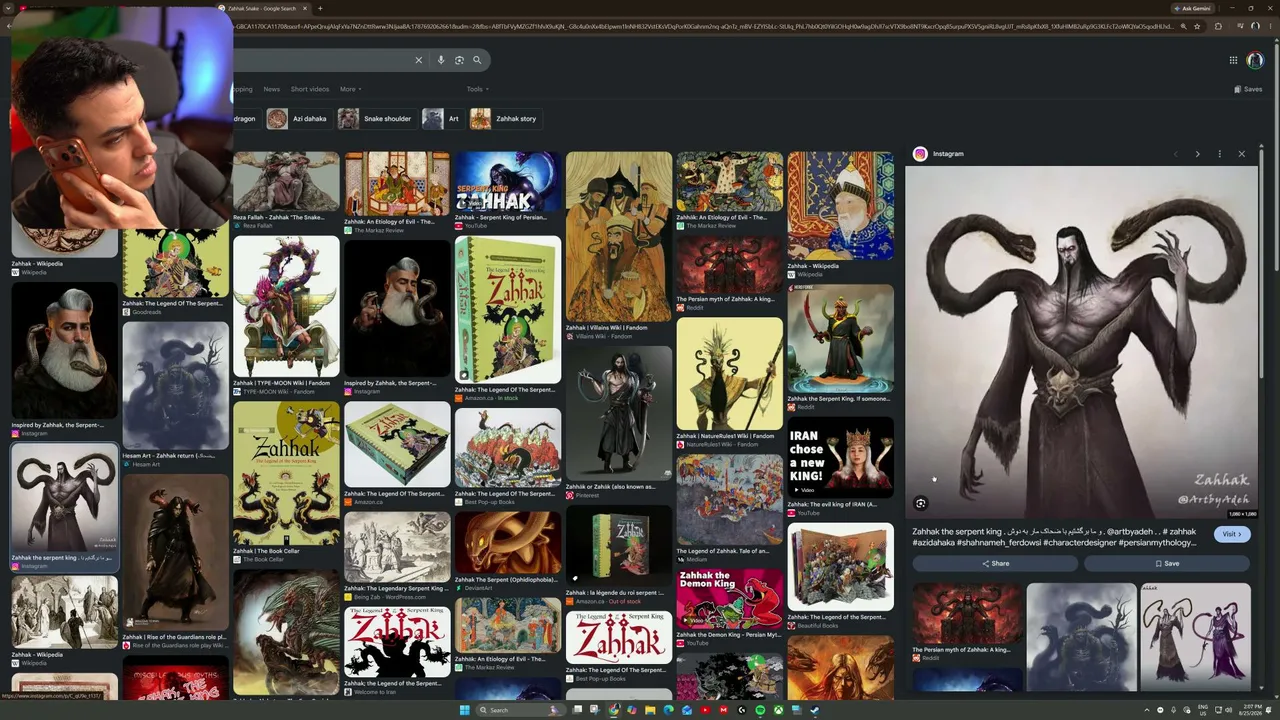
Task: Close the Instagram image preview panel
Action: pos(1242,154)
